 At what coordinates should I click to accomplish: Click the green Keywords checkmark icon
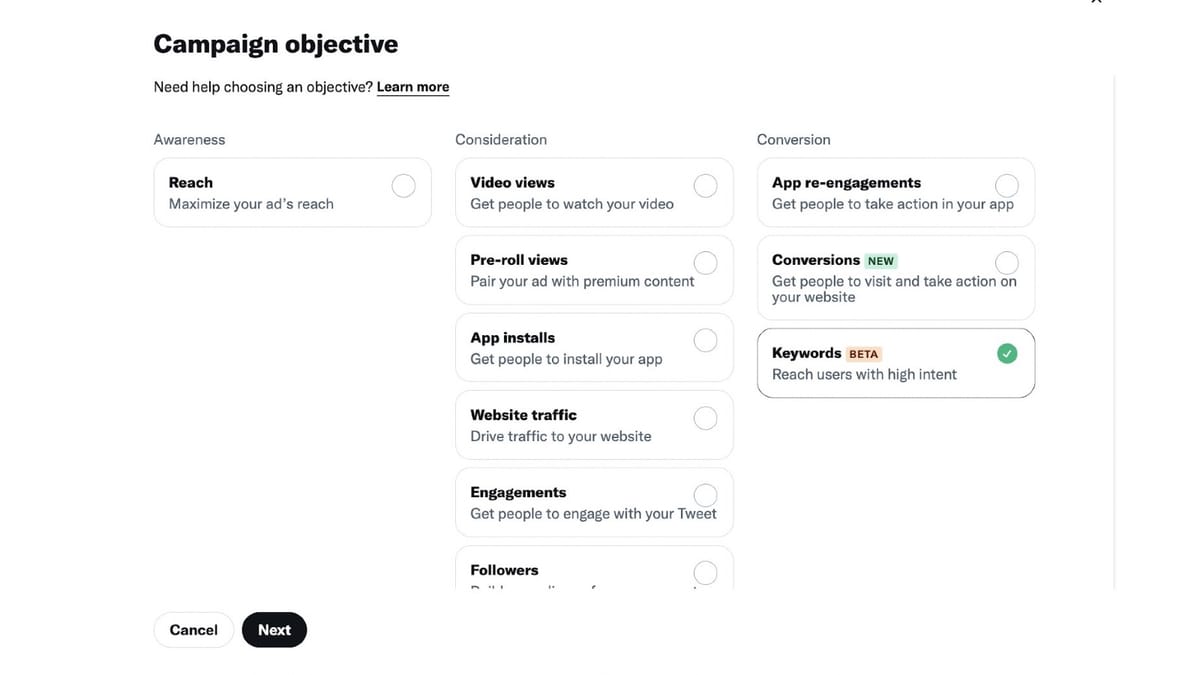click(1007, 353)
